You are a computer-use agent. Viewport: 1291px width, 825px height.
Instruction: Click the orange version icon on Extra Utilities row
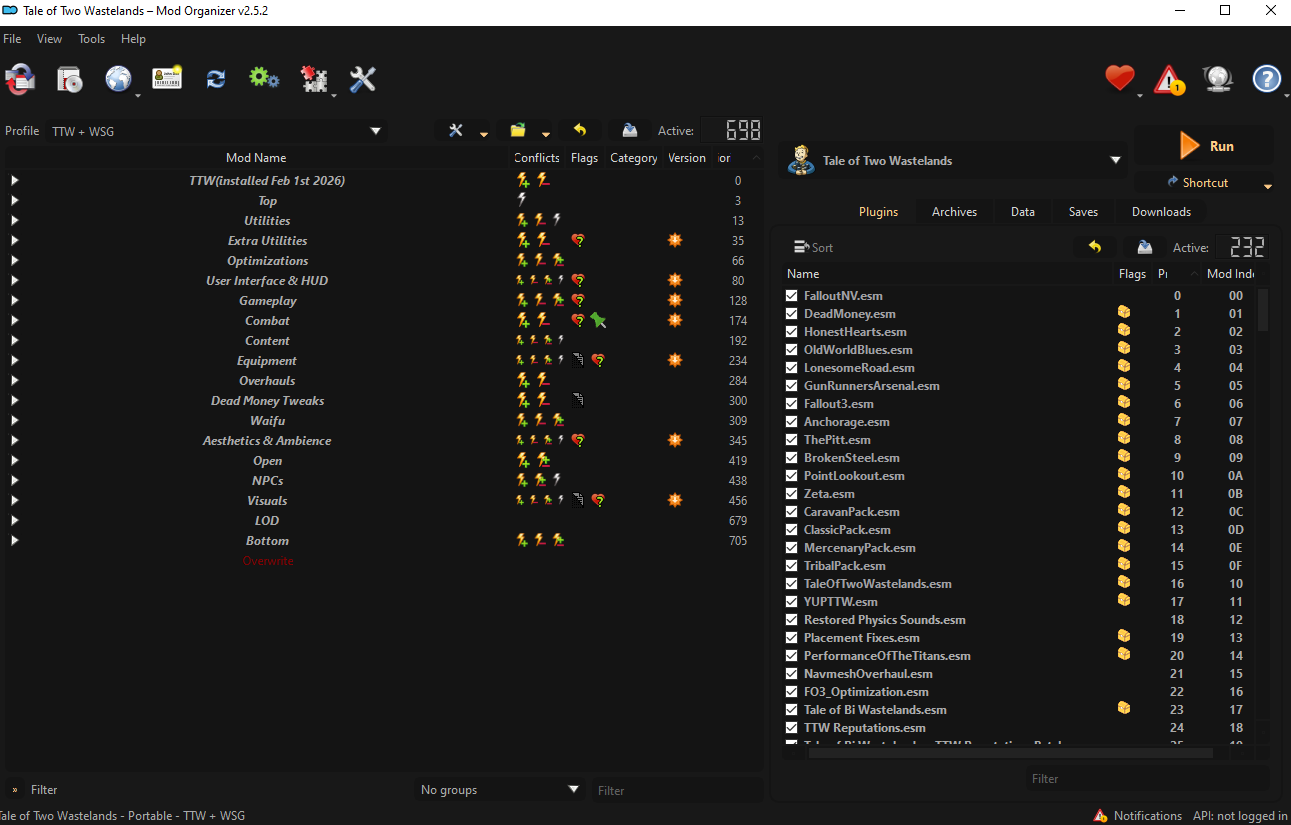coord(675,240)
